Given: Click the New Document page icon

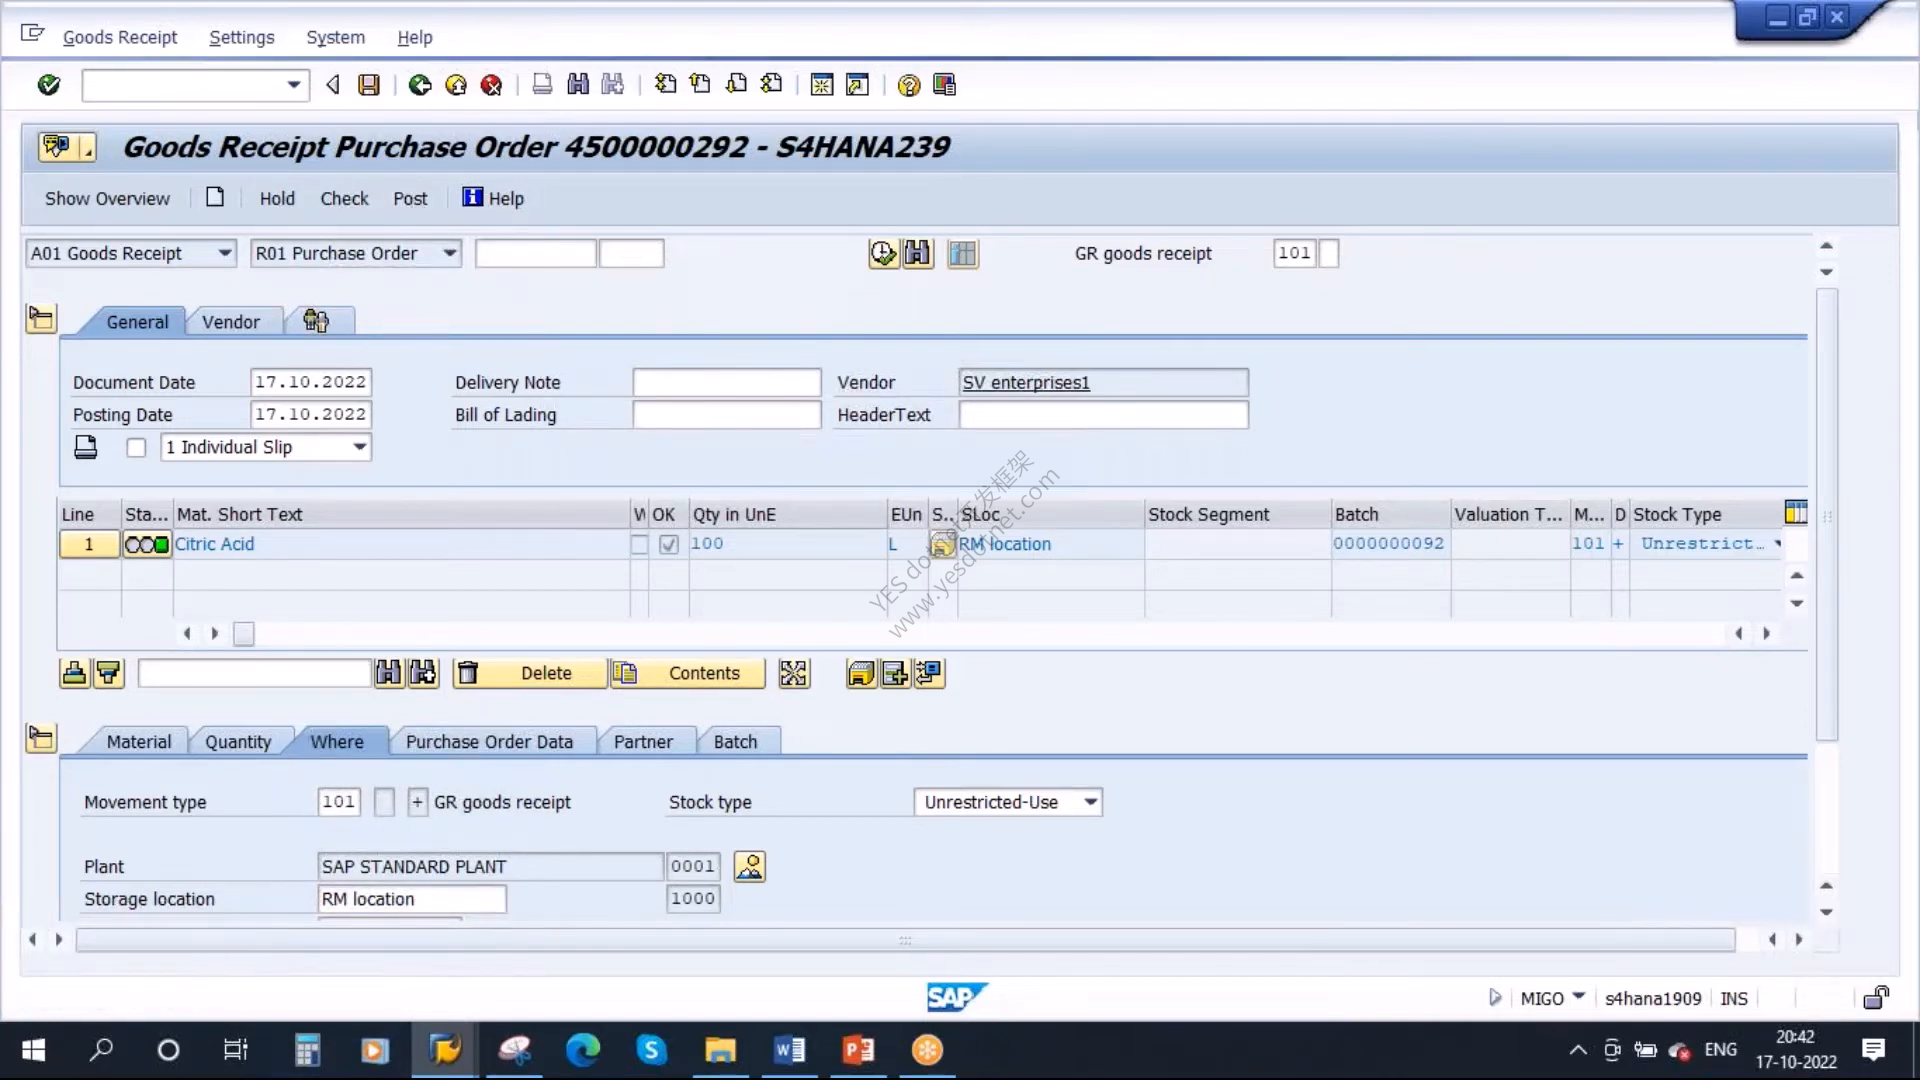Looking at the screenshot, I should click(x=215, y=197).
